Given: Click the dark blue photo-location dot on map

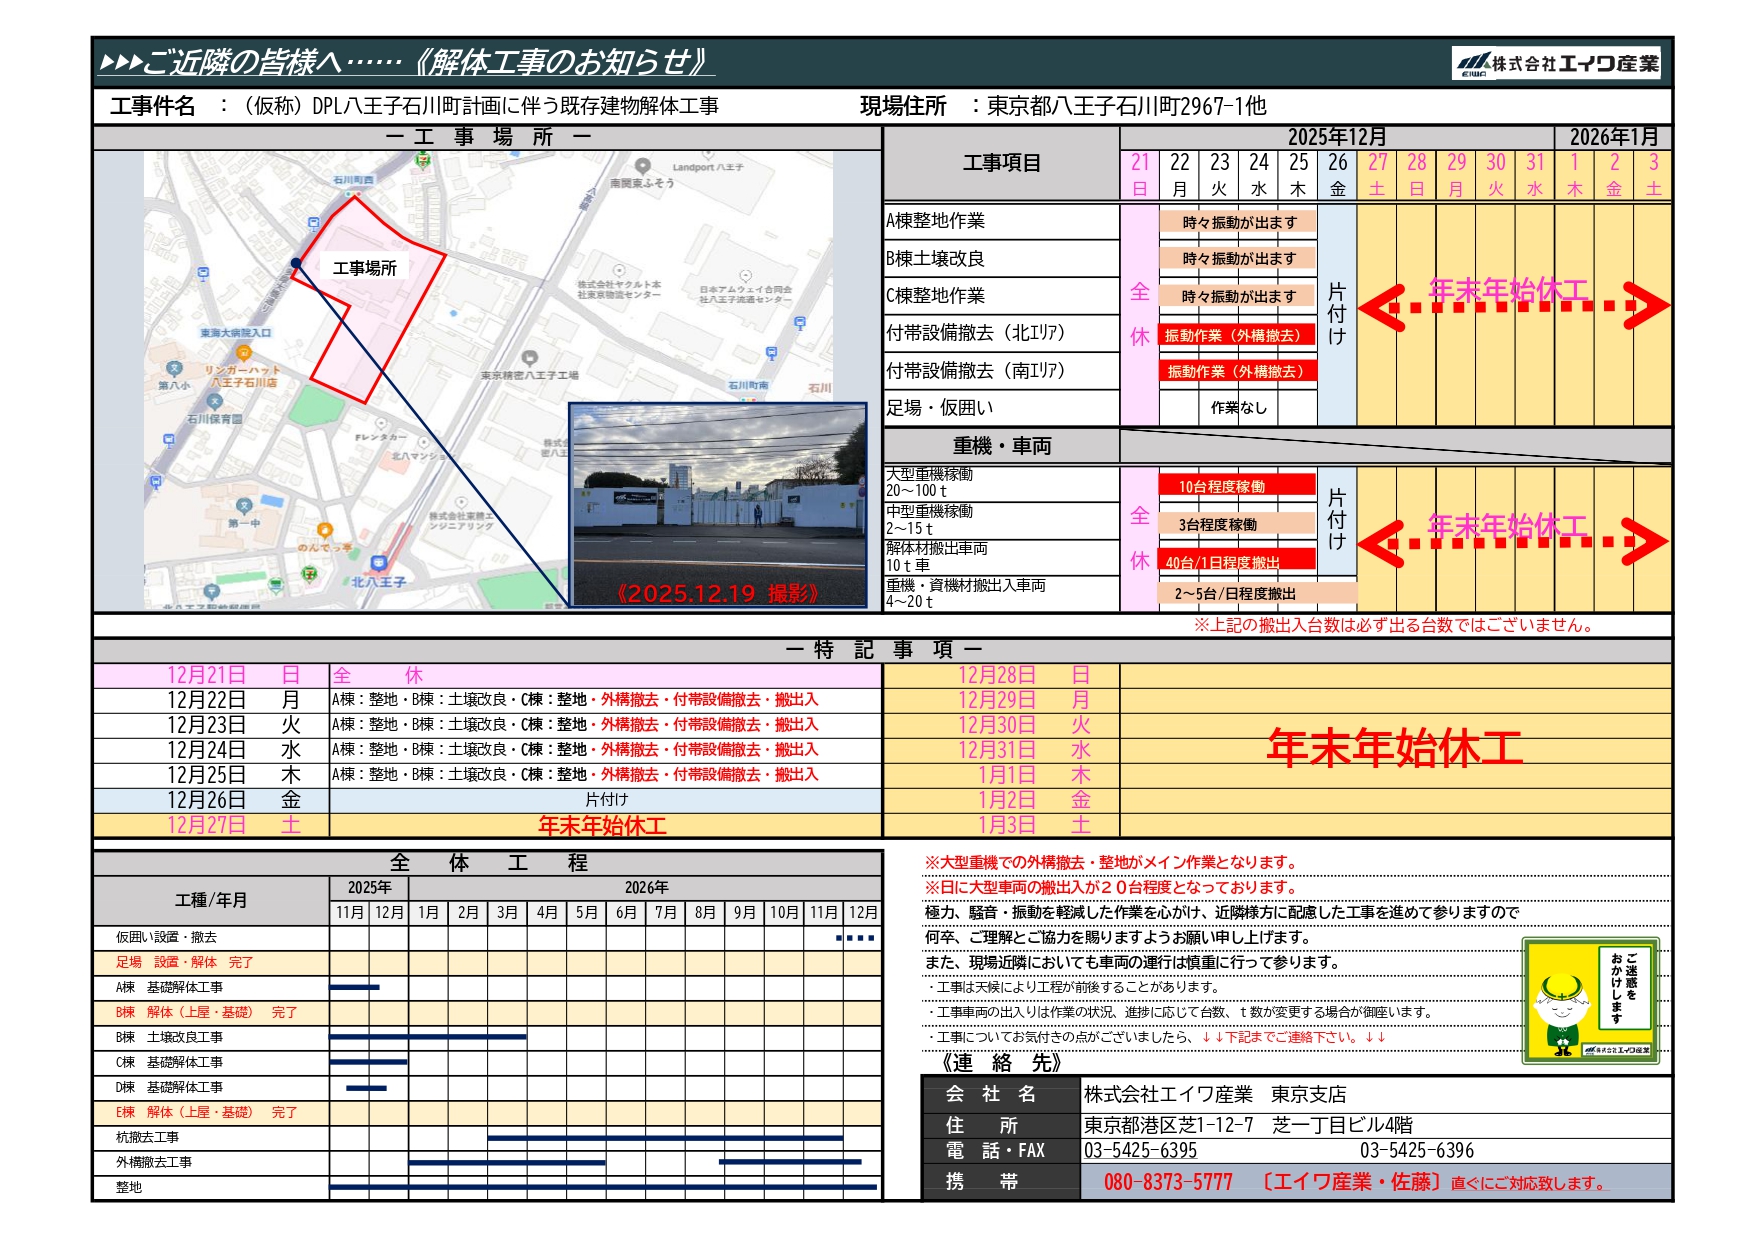Looking at the screenshot, I should tap(296, 263).
